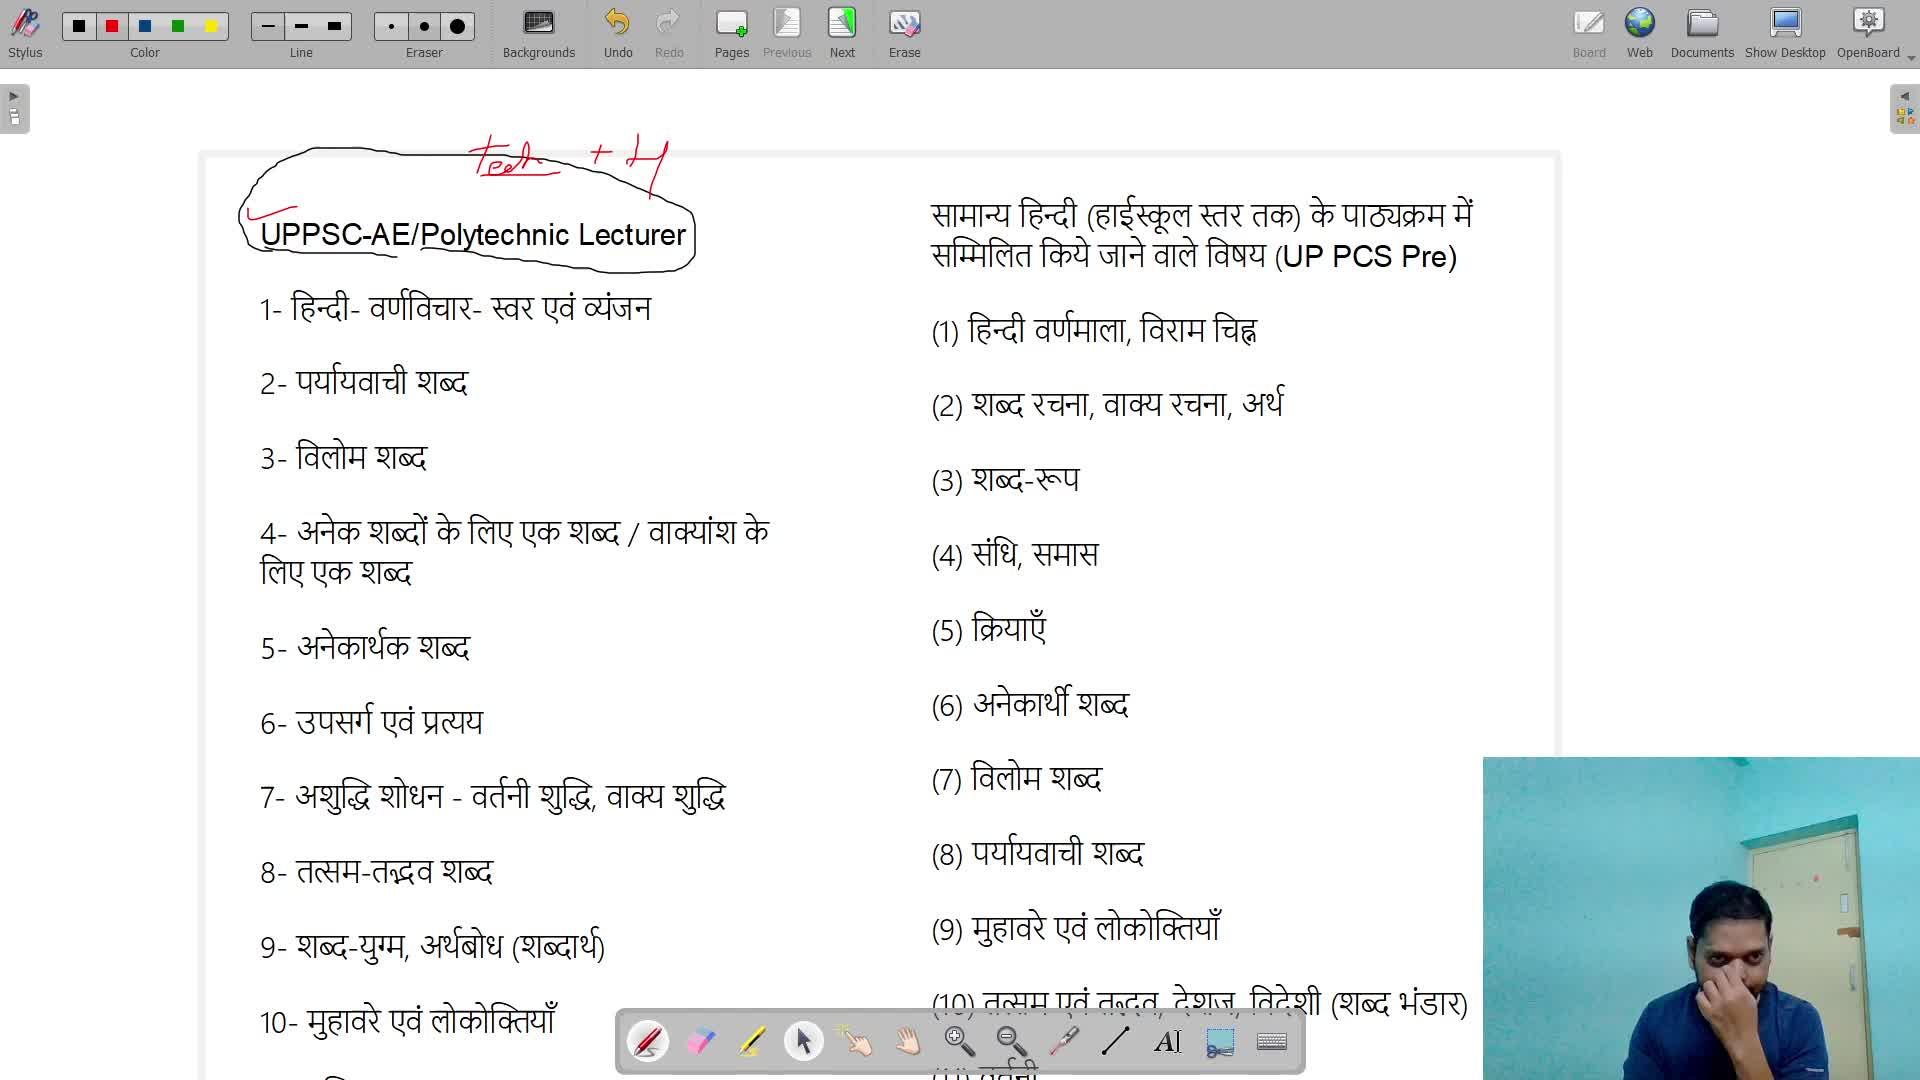Select the Draw lines tool
1920x1080 pixels.
[1116, 1042]
